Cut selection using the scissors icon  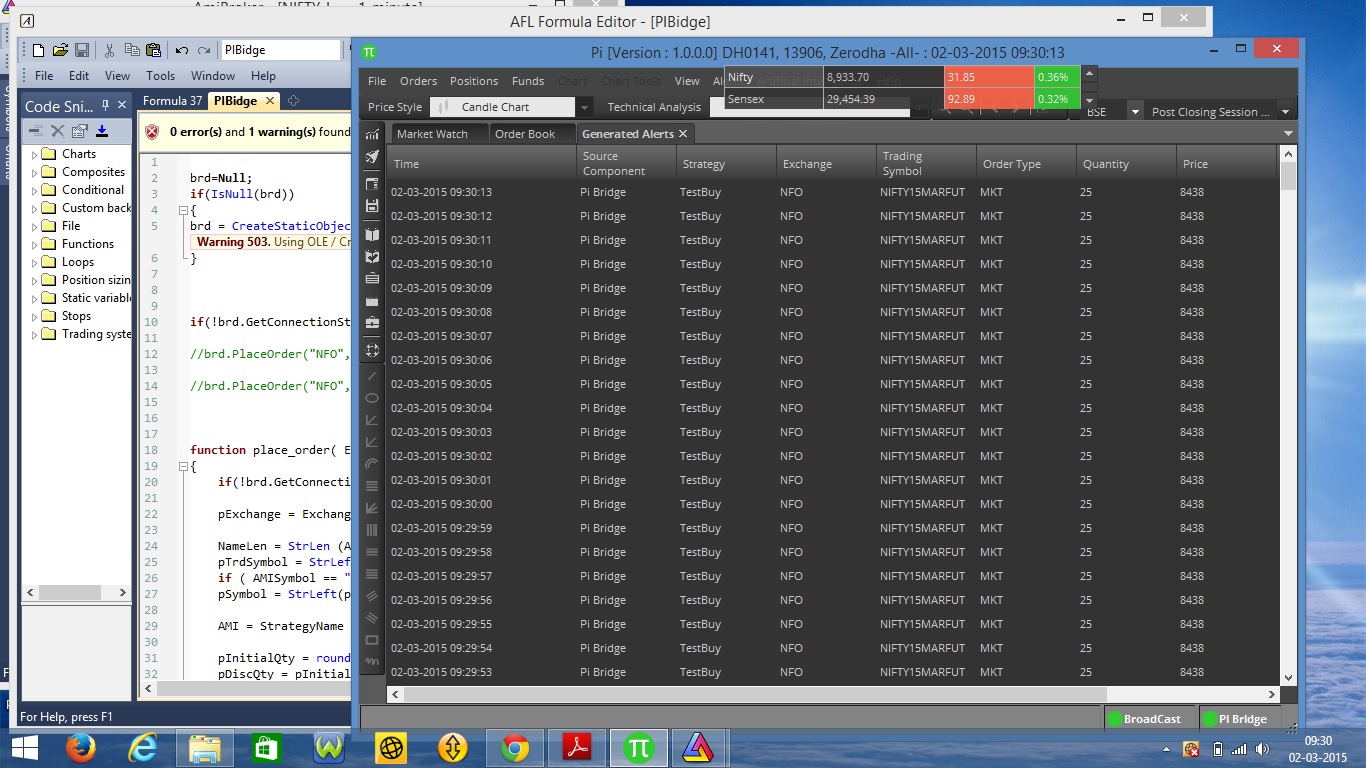[109, 50]
